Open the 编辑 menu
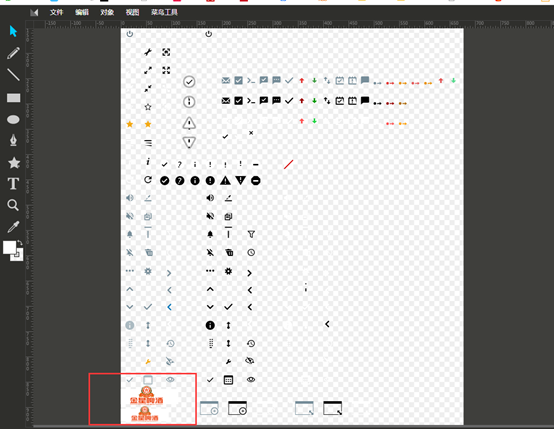Viewport: 554px width, 429px height. (82, 12)
